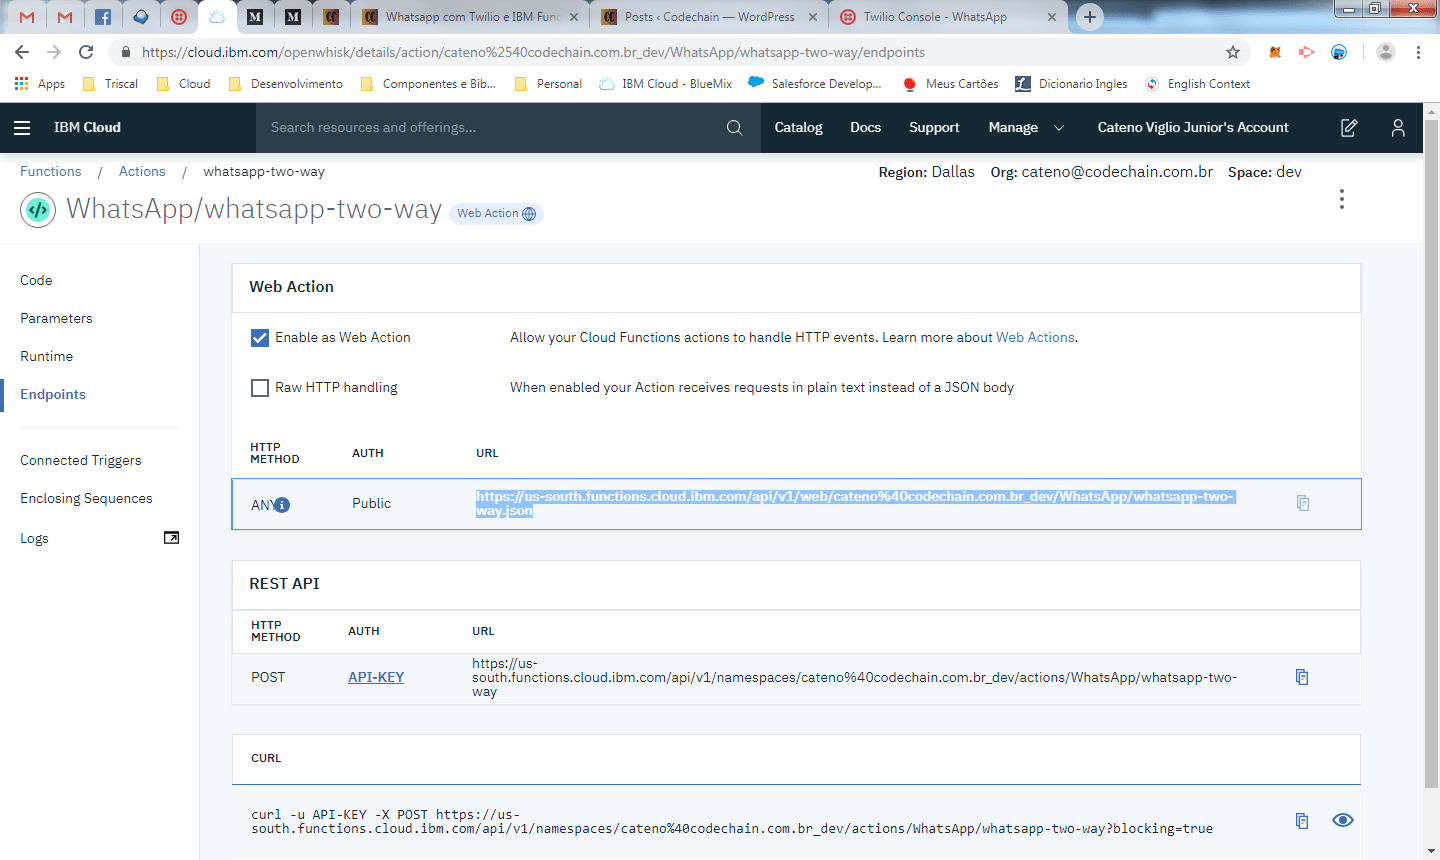This screenshot has width=1440, height=860.
Task: Click the Functions breadcrumb
Action: click(x=51, y=172)
